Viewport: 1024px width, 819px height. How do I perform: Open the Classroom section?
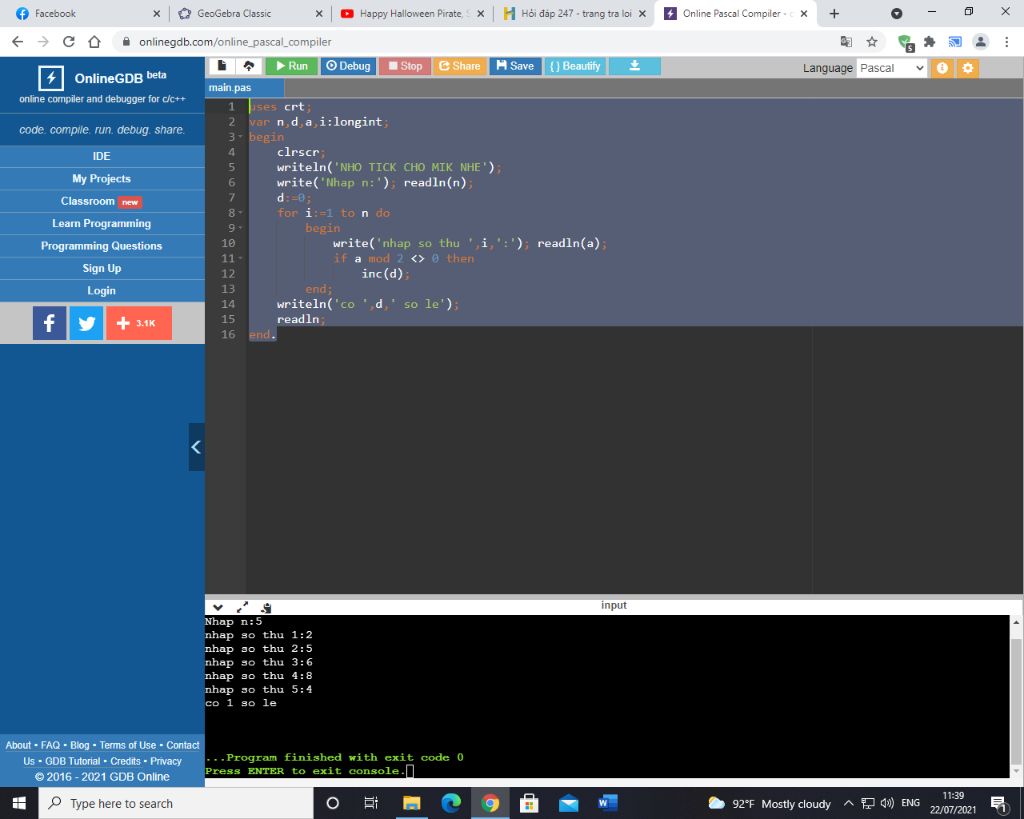(102, 201)
